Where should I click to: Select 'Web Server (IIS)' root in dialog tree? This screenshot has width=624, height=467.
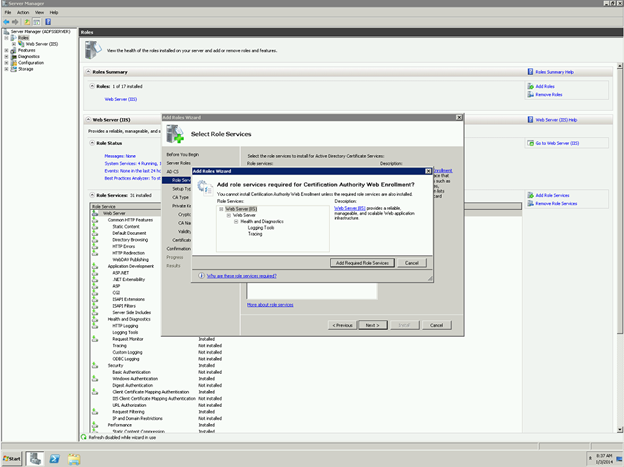point(241,209)
